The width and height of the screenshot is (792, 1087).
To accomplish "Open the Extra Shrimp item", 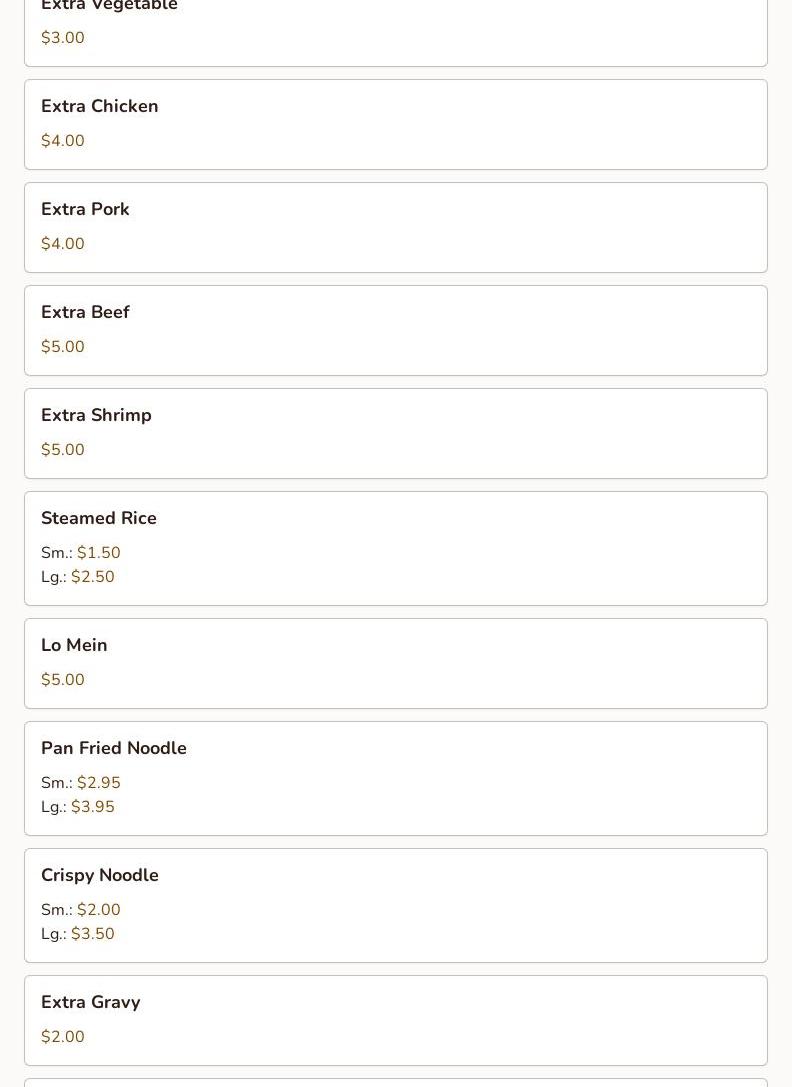I will pos(96,415).
